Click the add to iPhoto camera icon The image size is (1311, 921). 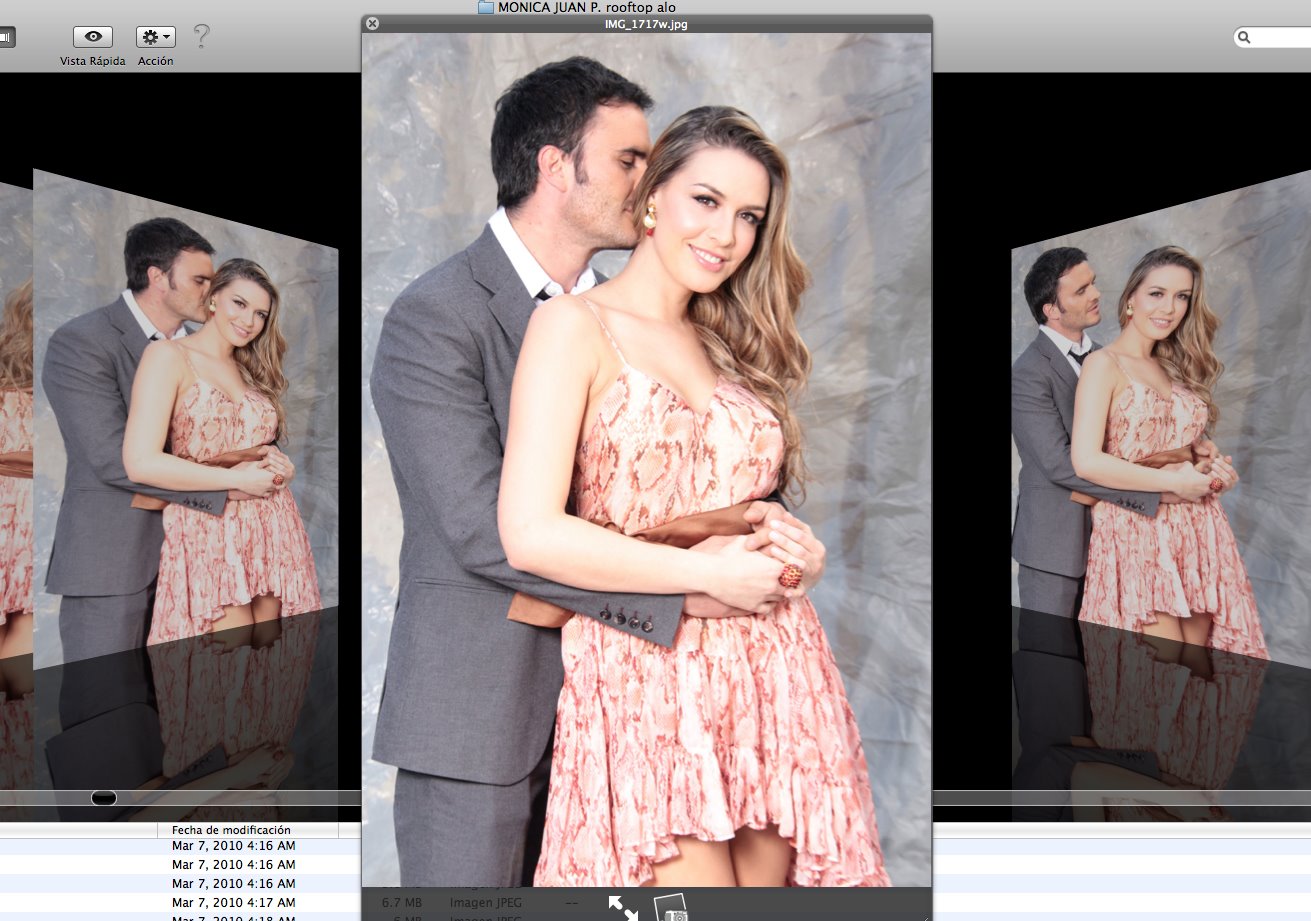[671, 908]
